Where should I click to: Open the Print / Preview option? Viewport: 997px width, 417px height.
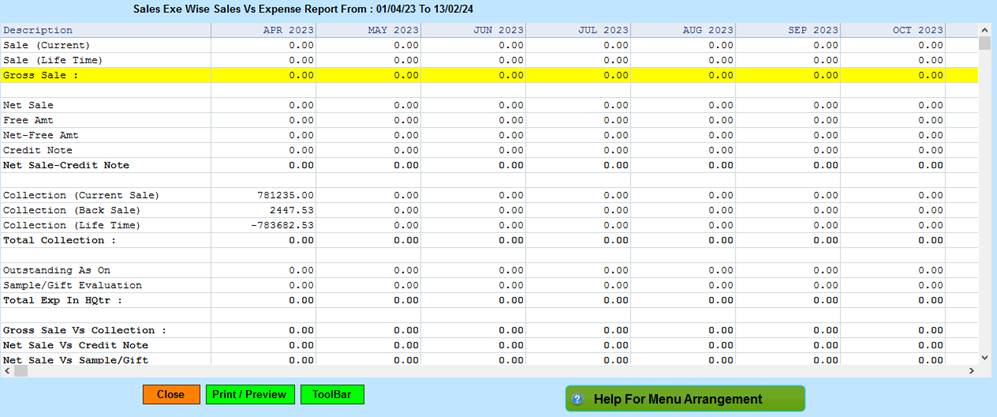click(x=251, y=395)
